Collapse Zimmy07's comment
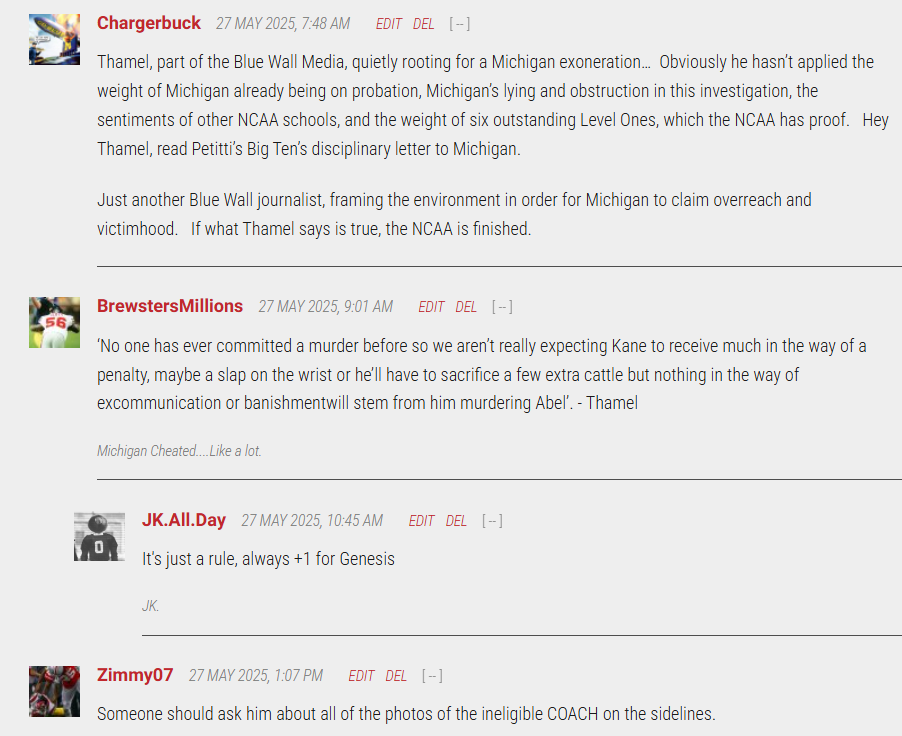902x736 pixels. 432,676
